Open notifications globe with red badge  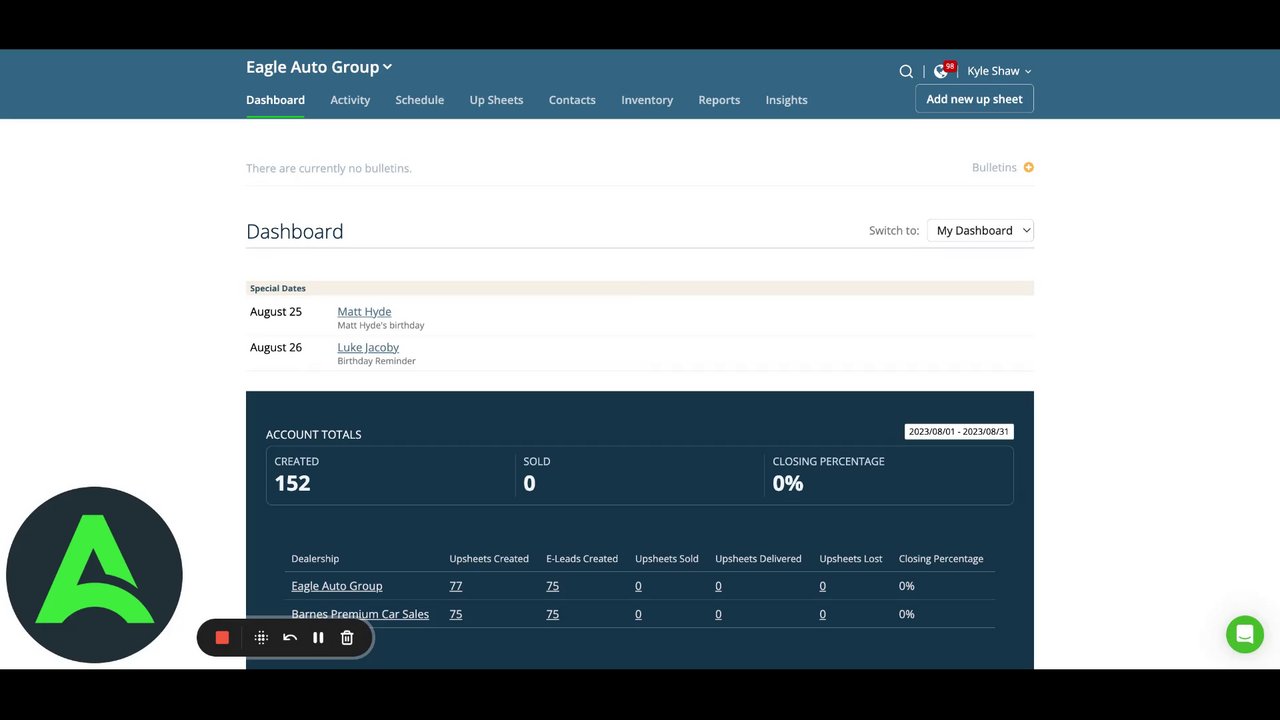tap(942, 70)
